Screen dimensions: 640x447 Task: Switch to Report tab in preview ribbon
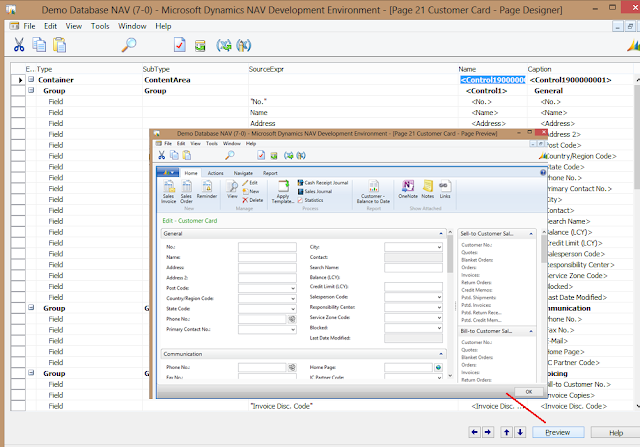(270, 173)
